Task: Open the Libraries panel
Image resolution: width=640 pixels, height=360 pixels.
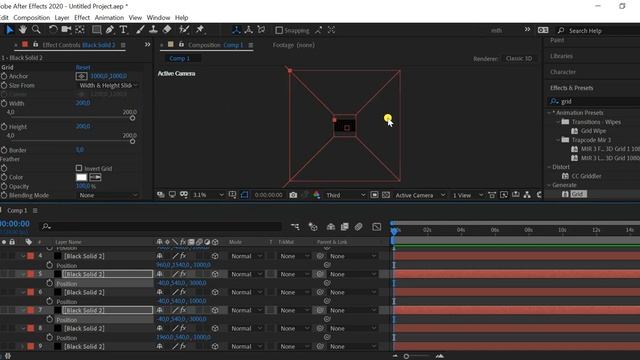Action: pyautogui.click(x=561, y=56)
